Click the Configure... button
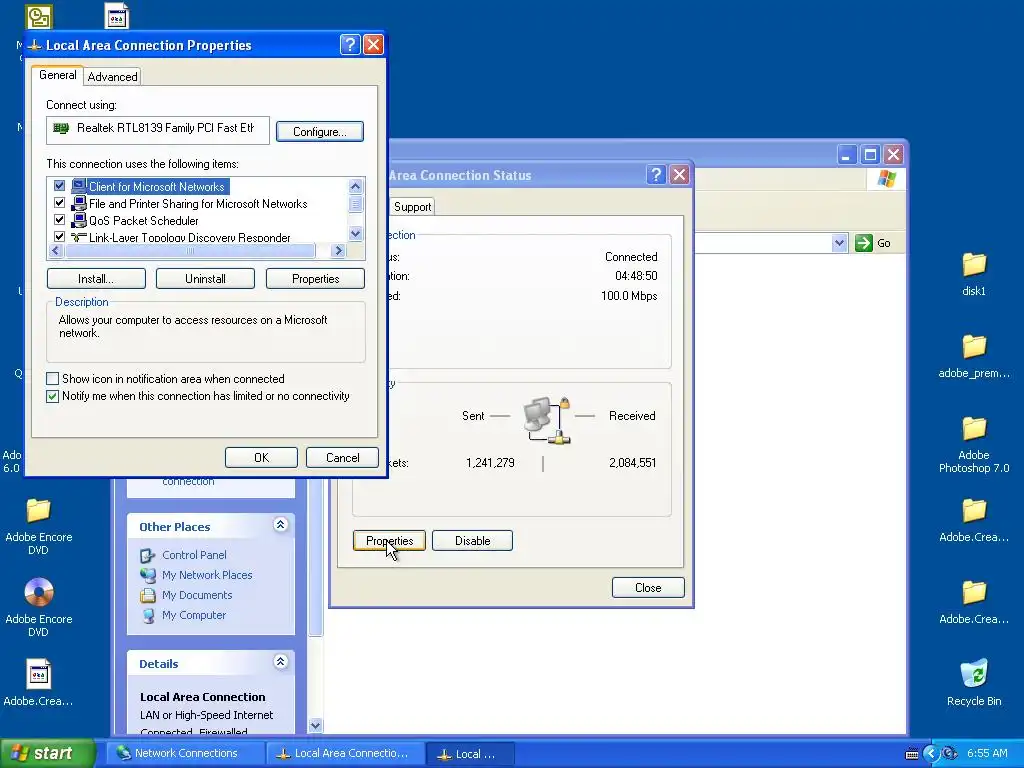Viewport: 1024px width, 768px height. click(319, 131)
